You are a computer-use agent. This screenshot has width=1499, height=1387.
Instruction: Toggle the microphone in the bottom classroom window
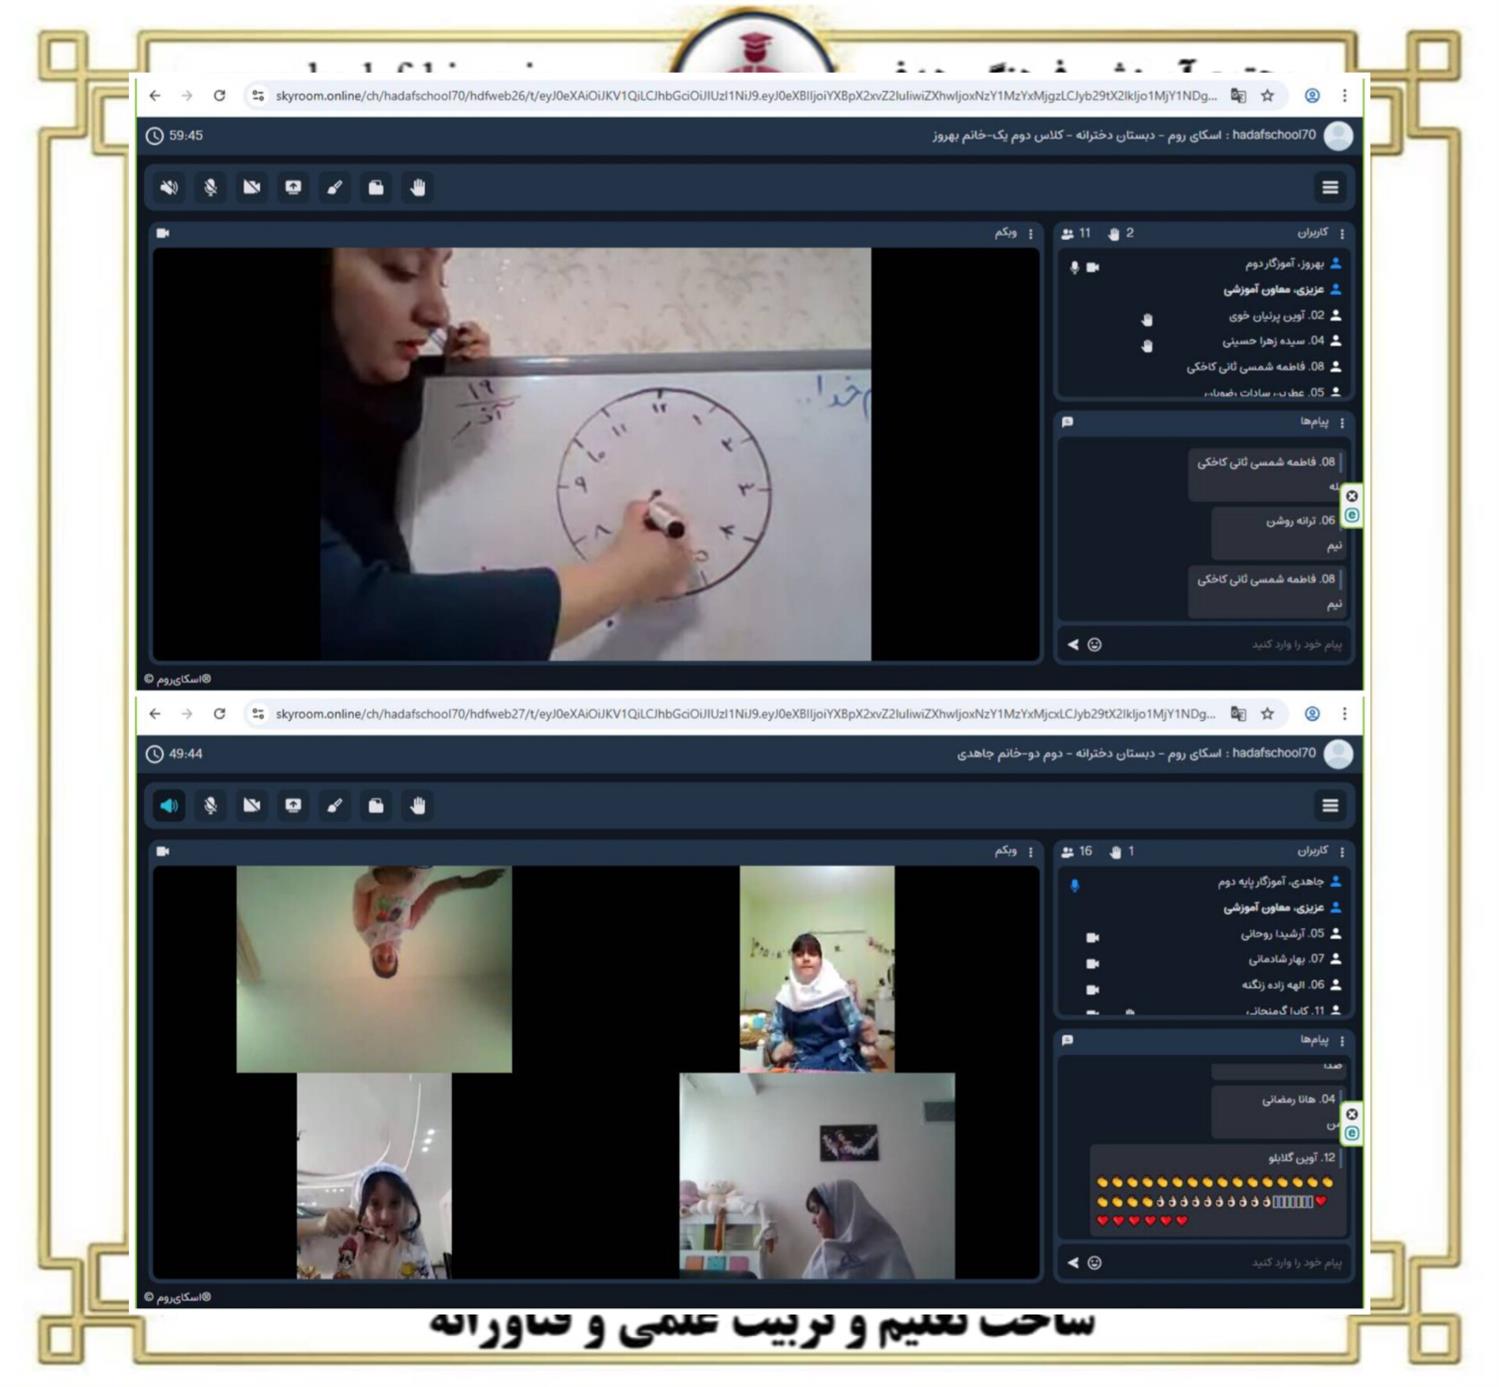coord(211,806)
